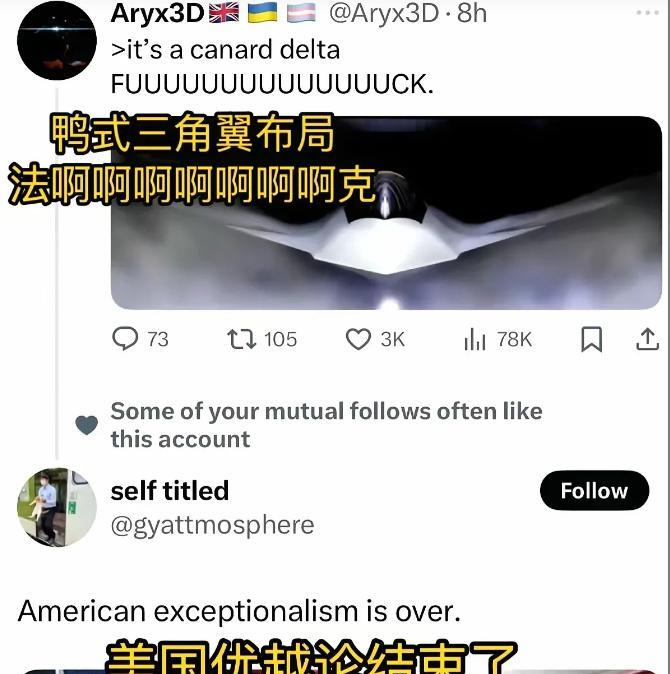Open the @Aryx3D handle link
The image size is (670, 674).
coord(384,14)
